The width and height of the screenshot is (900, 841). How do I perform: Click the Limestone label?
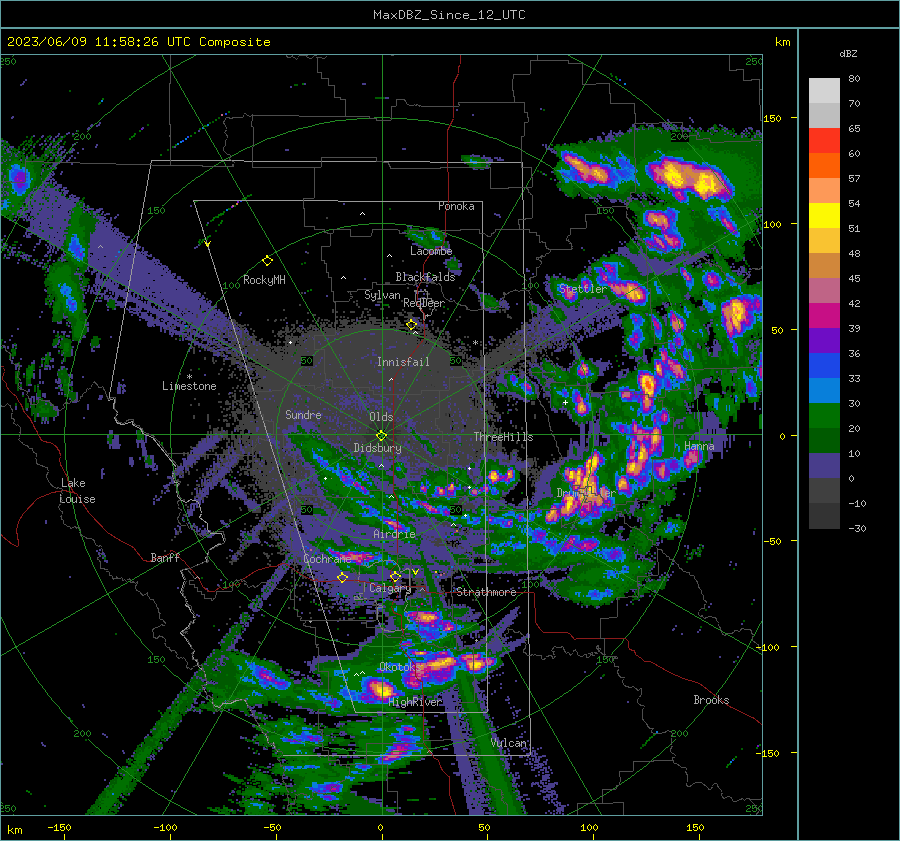point(189,386)
